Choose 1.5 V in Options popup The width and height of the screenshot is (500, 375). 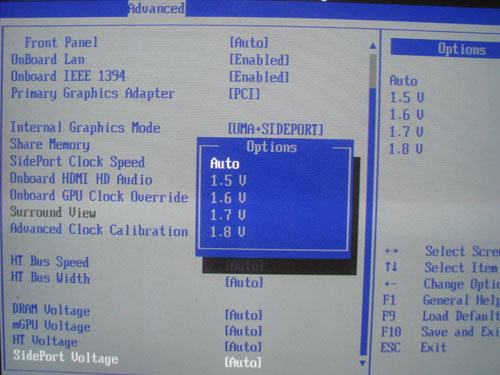click(x=228, y=181)
